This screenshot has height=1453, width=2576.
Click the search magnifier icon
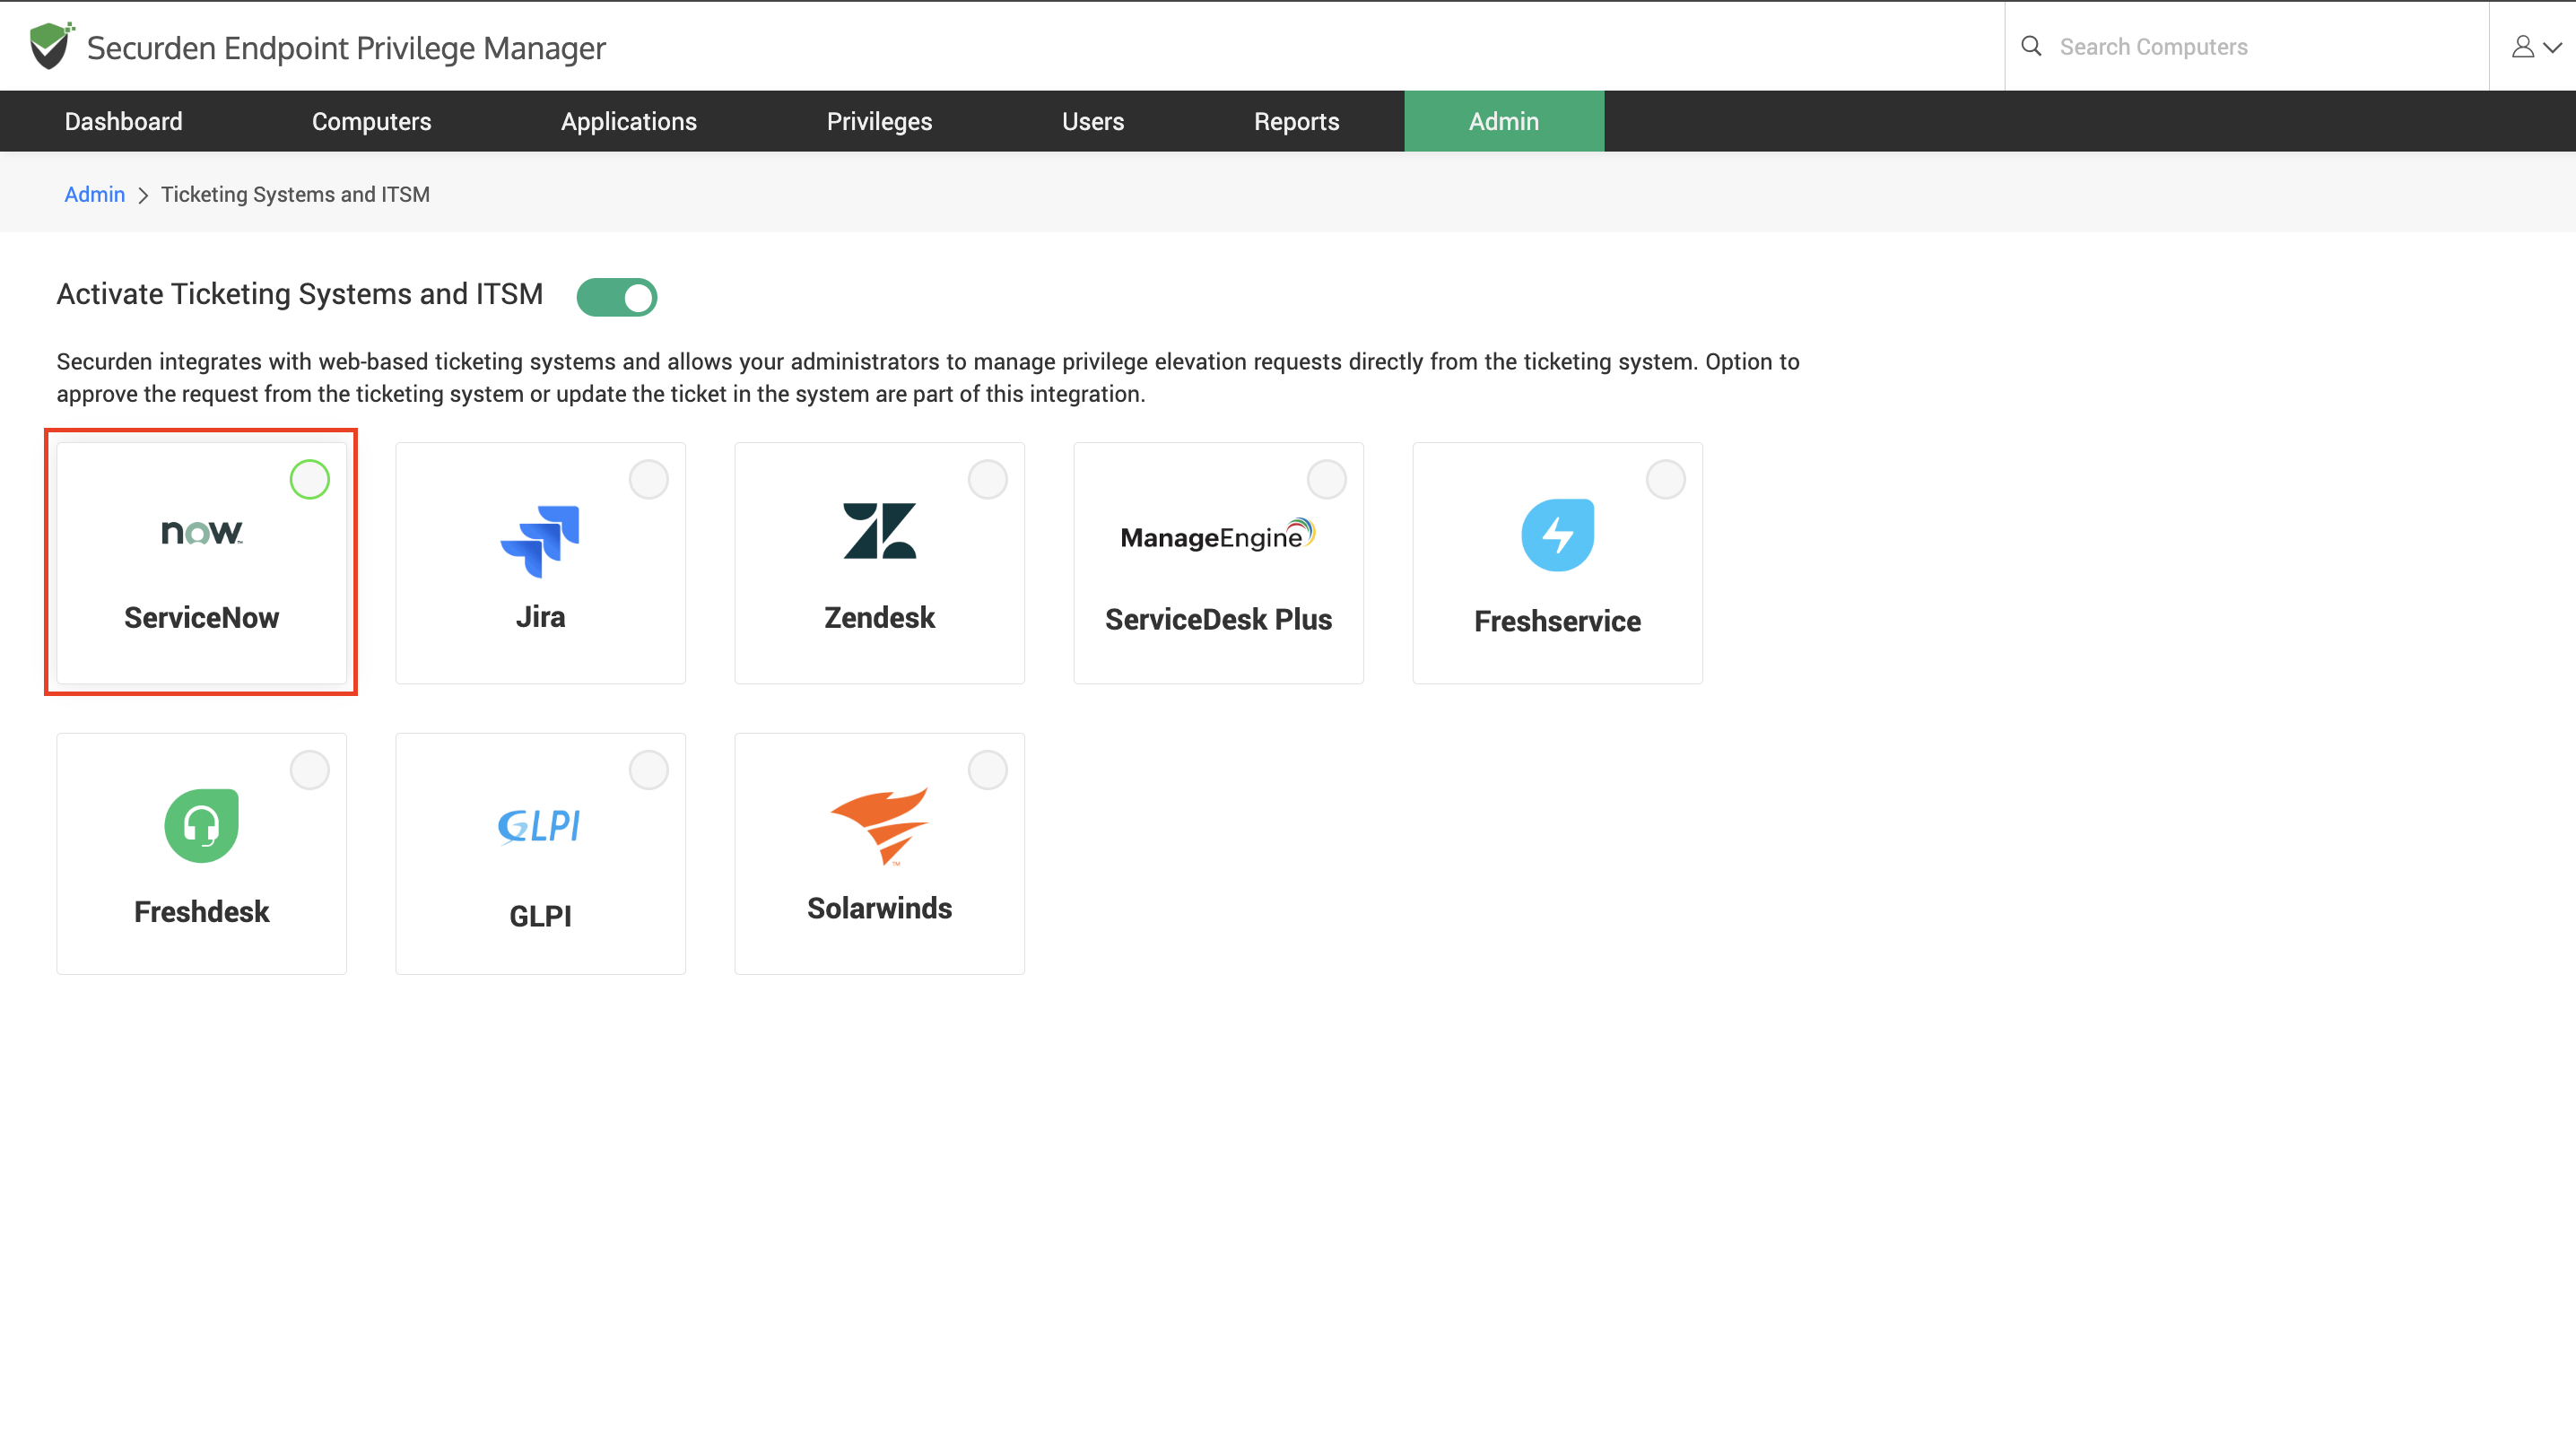coord(2031,46)
